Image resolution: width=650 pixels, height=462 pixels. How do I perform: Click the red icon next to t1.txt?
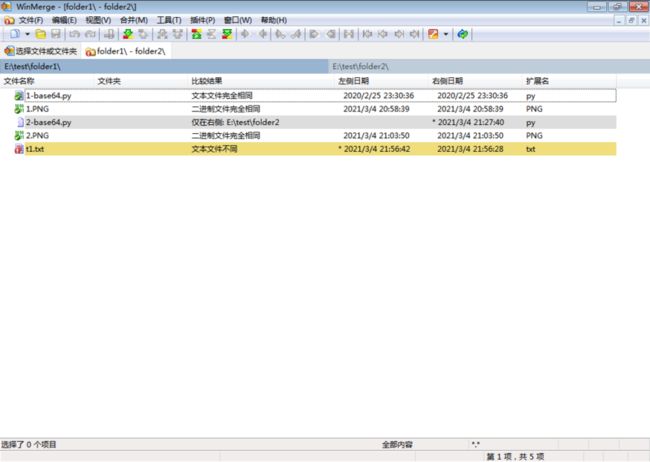pyautogui.click(x=19, y=149)
